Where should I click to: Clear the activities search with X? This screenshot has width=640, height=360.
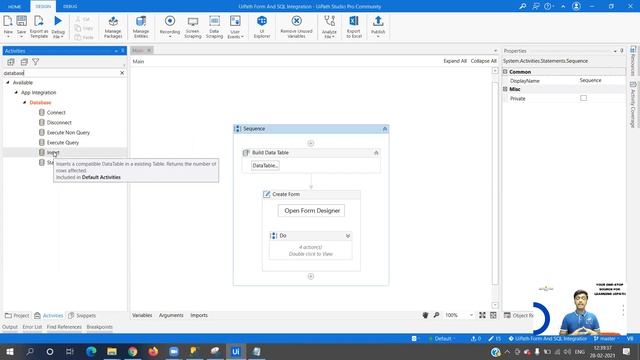tap(122, 73)
